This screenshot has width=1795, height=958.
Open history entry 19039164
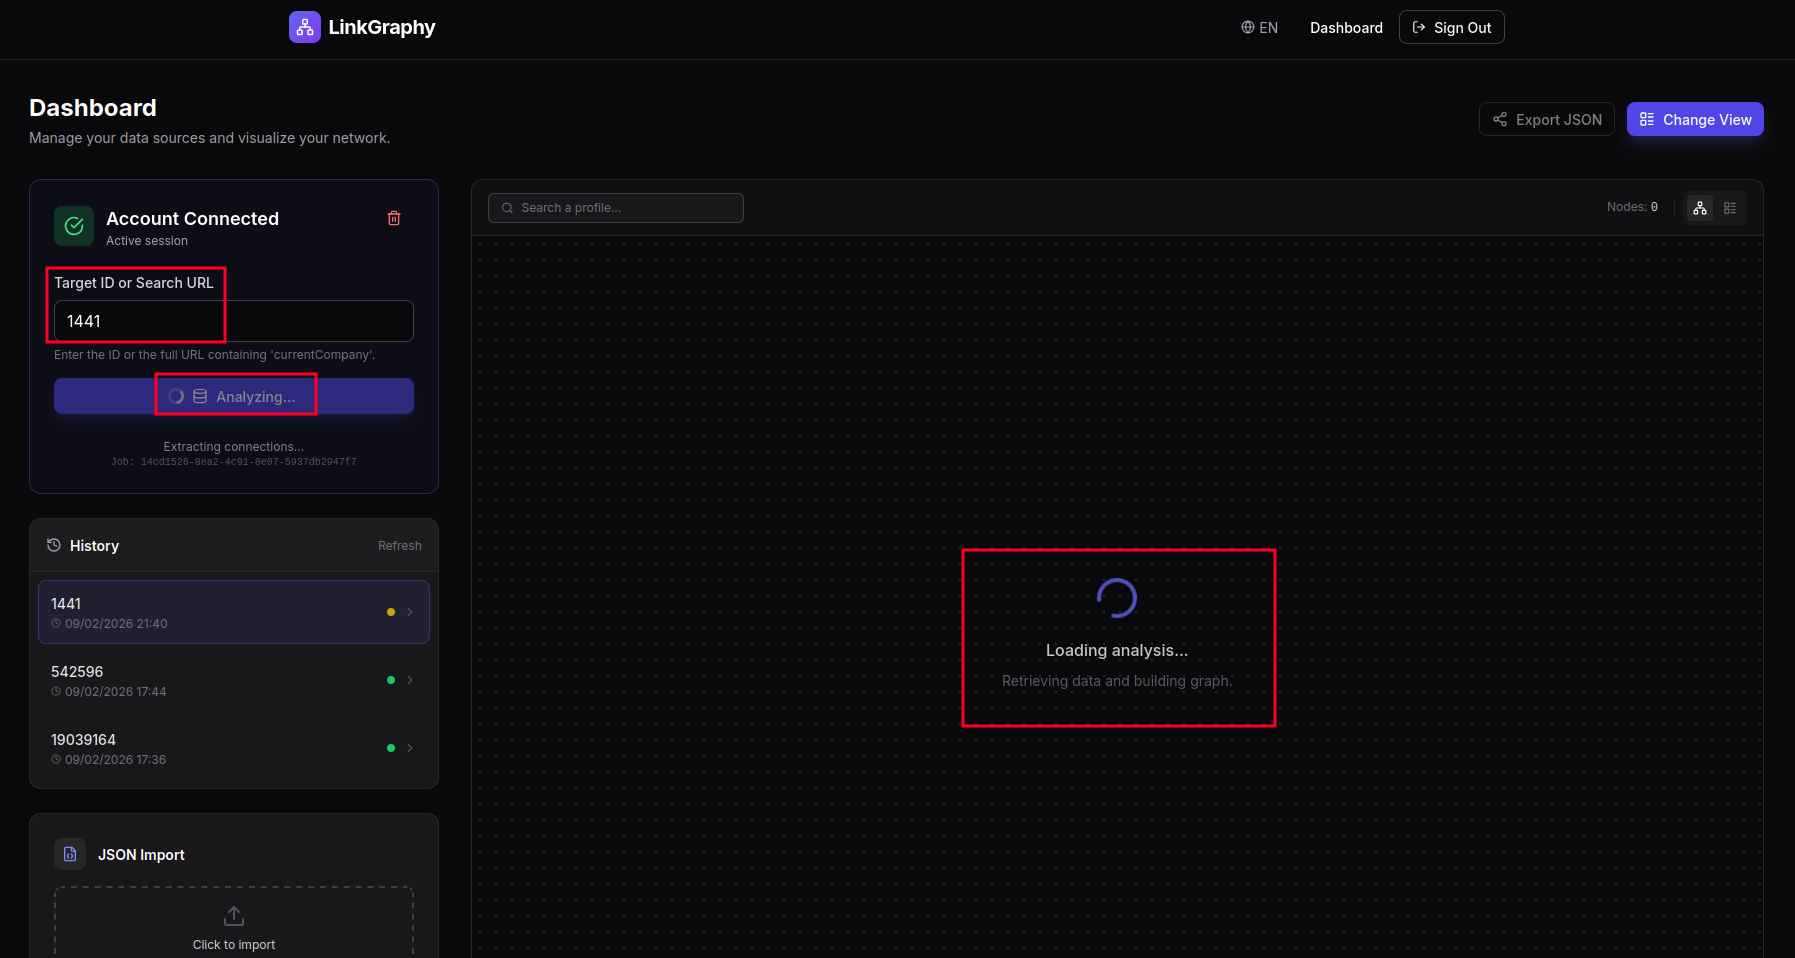coord(234,748)
